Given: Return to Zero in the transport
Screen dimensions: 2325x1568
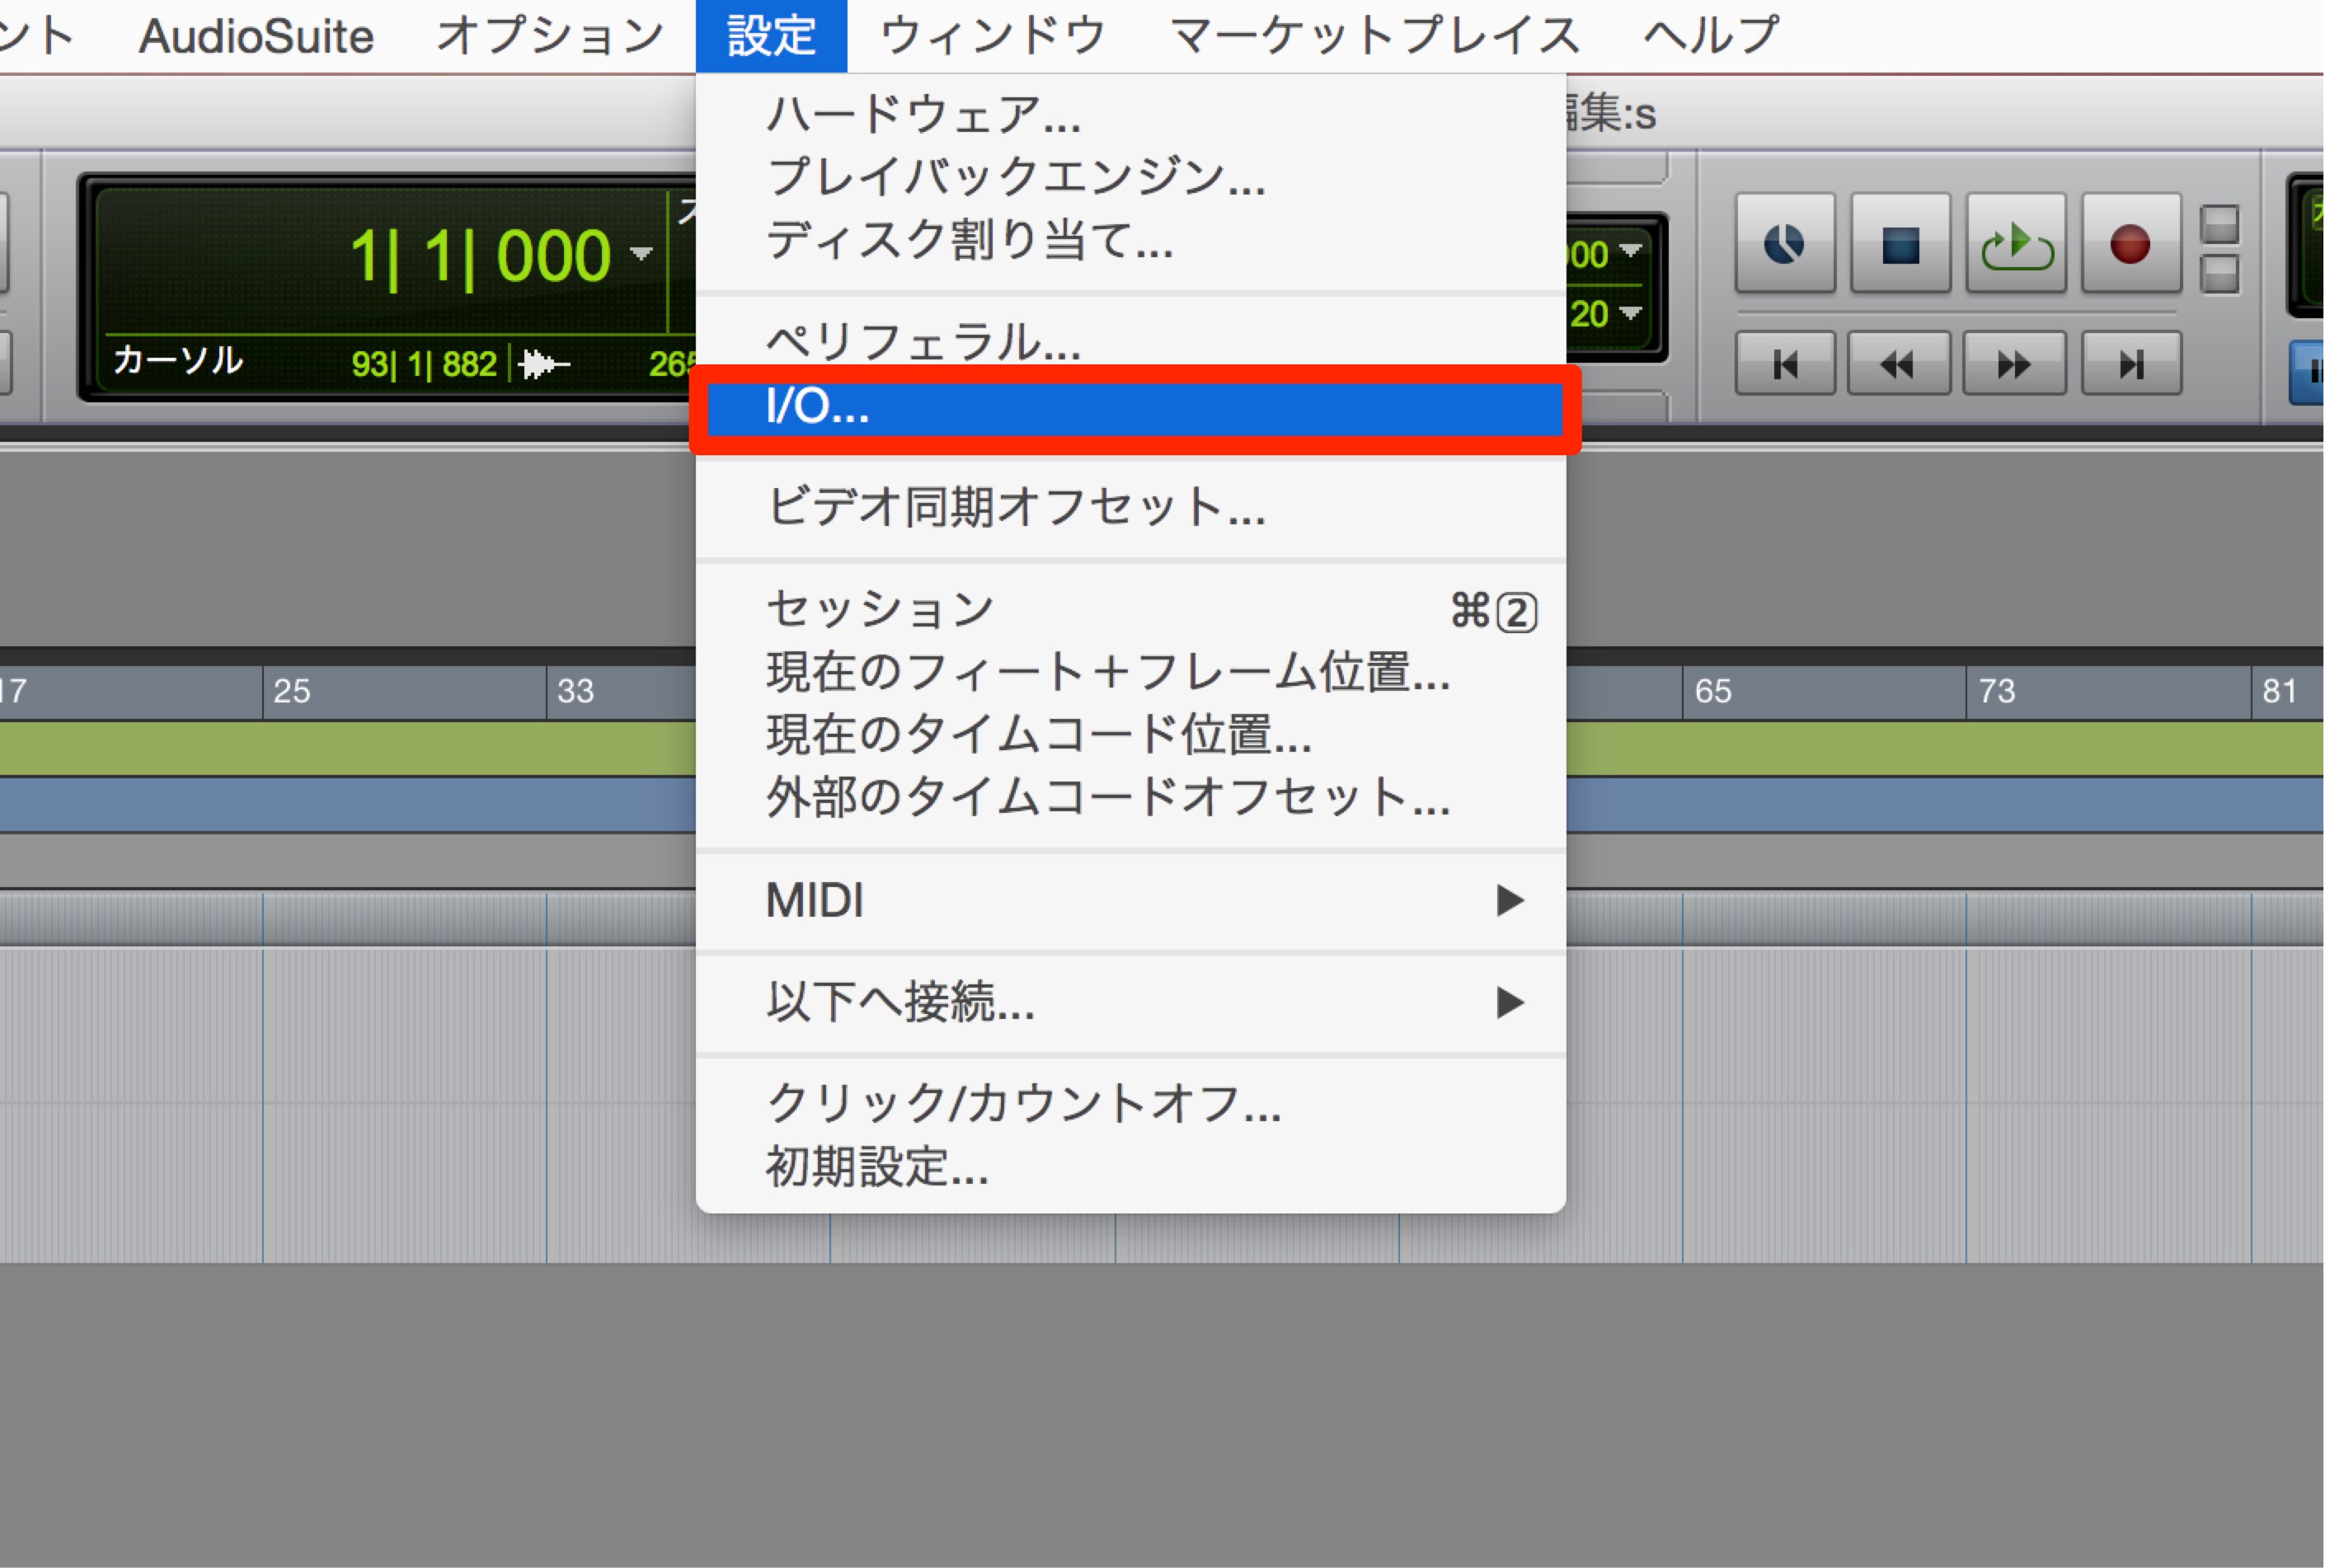Looking at the screenshot, I should [x=1785, y=364].
